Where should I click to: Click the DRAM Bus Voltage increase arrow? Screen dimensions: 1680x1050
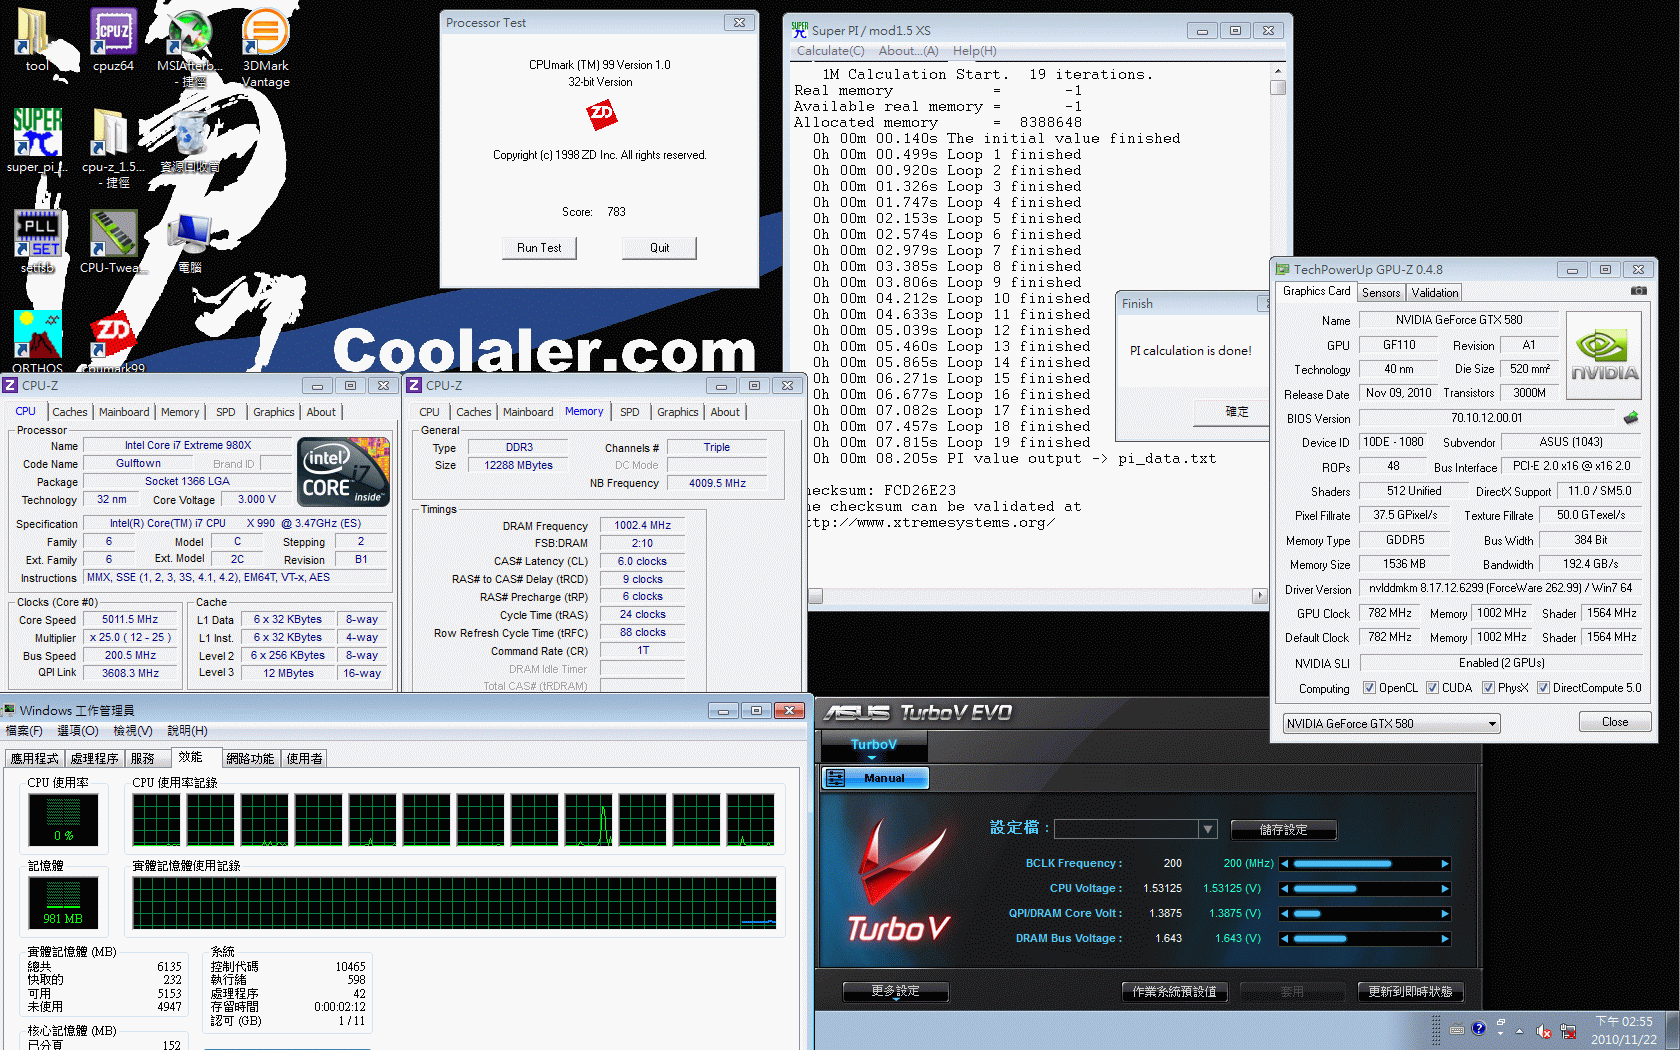1444,939
